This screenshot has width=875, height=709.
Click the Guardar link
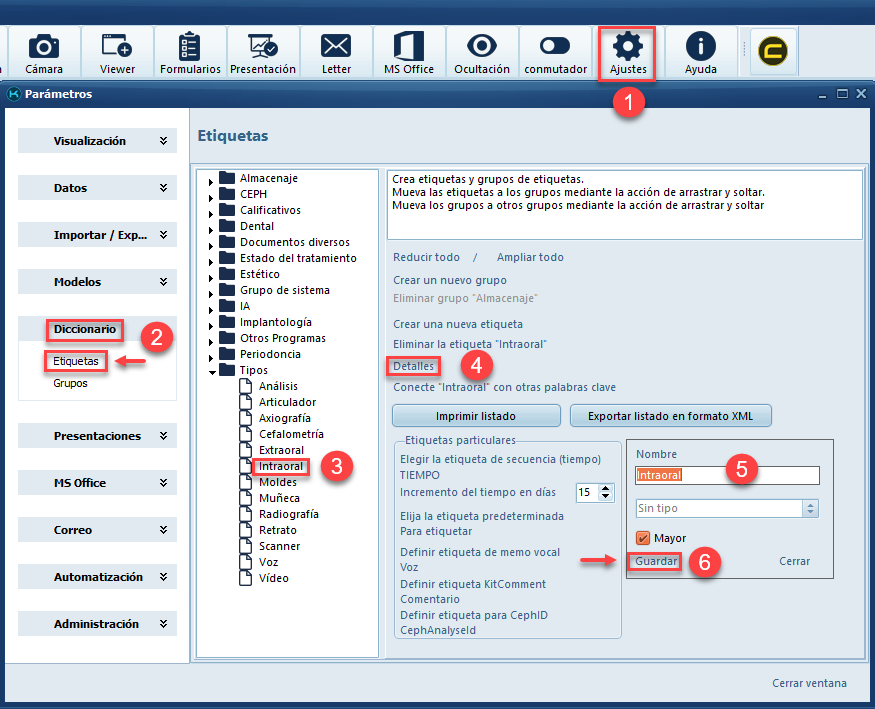(656, 561)
